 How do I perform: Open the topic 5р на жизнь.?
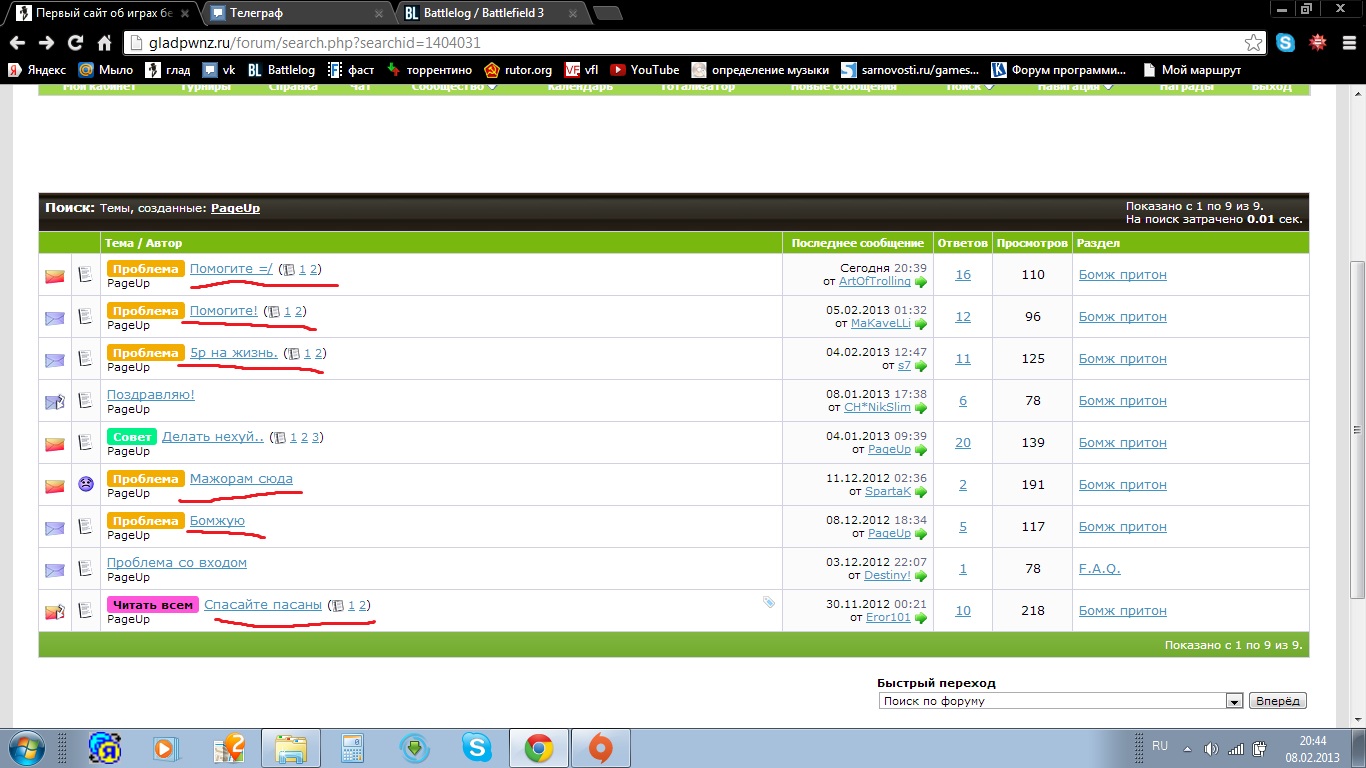pyautogui.click(x=234, y=353)
